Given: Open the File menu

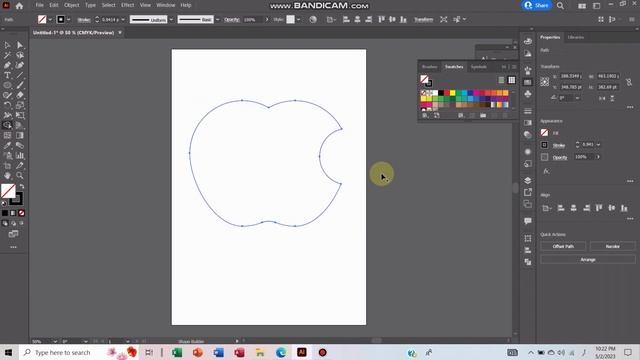Looking at the screenshot, I should (39, 5).
